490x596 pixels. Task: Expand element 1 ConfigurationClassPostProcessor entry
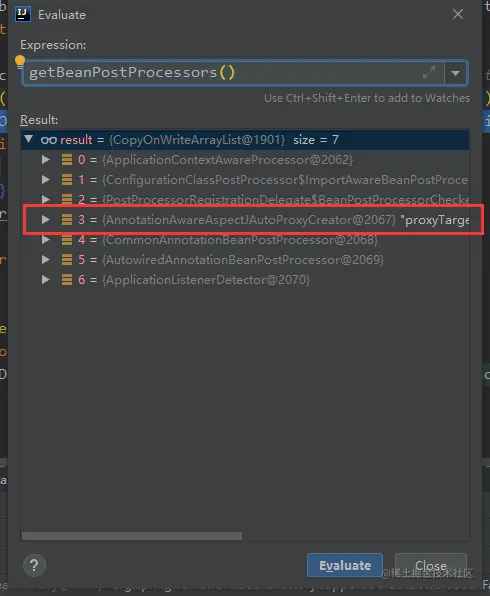click(46, 179)
